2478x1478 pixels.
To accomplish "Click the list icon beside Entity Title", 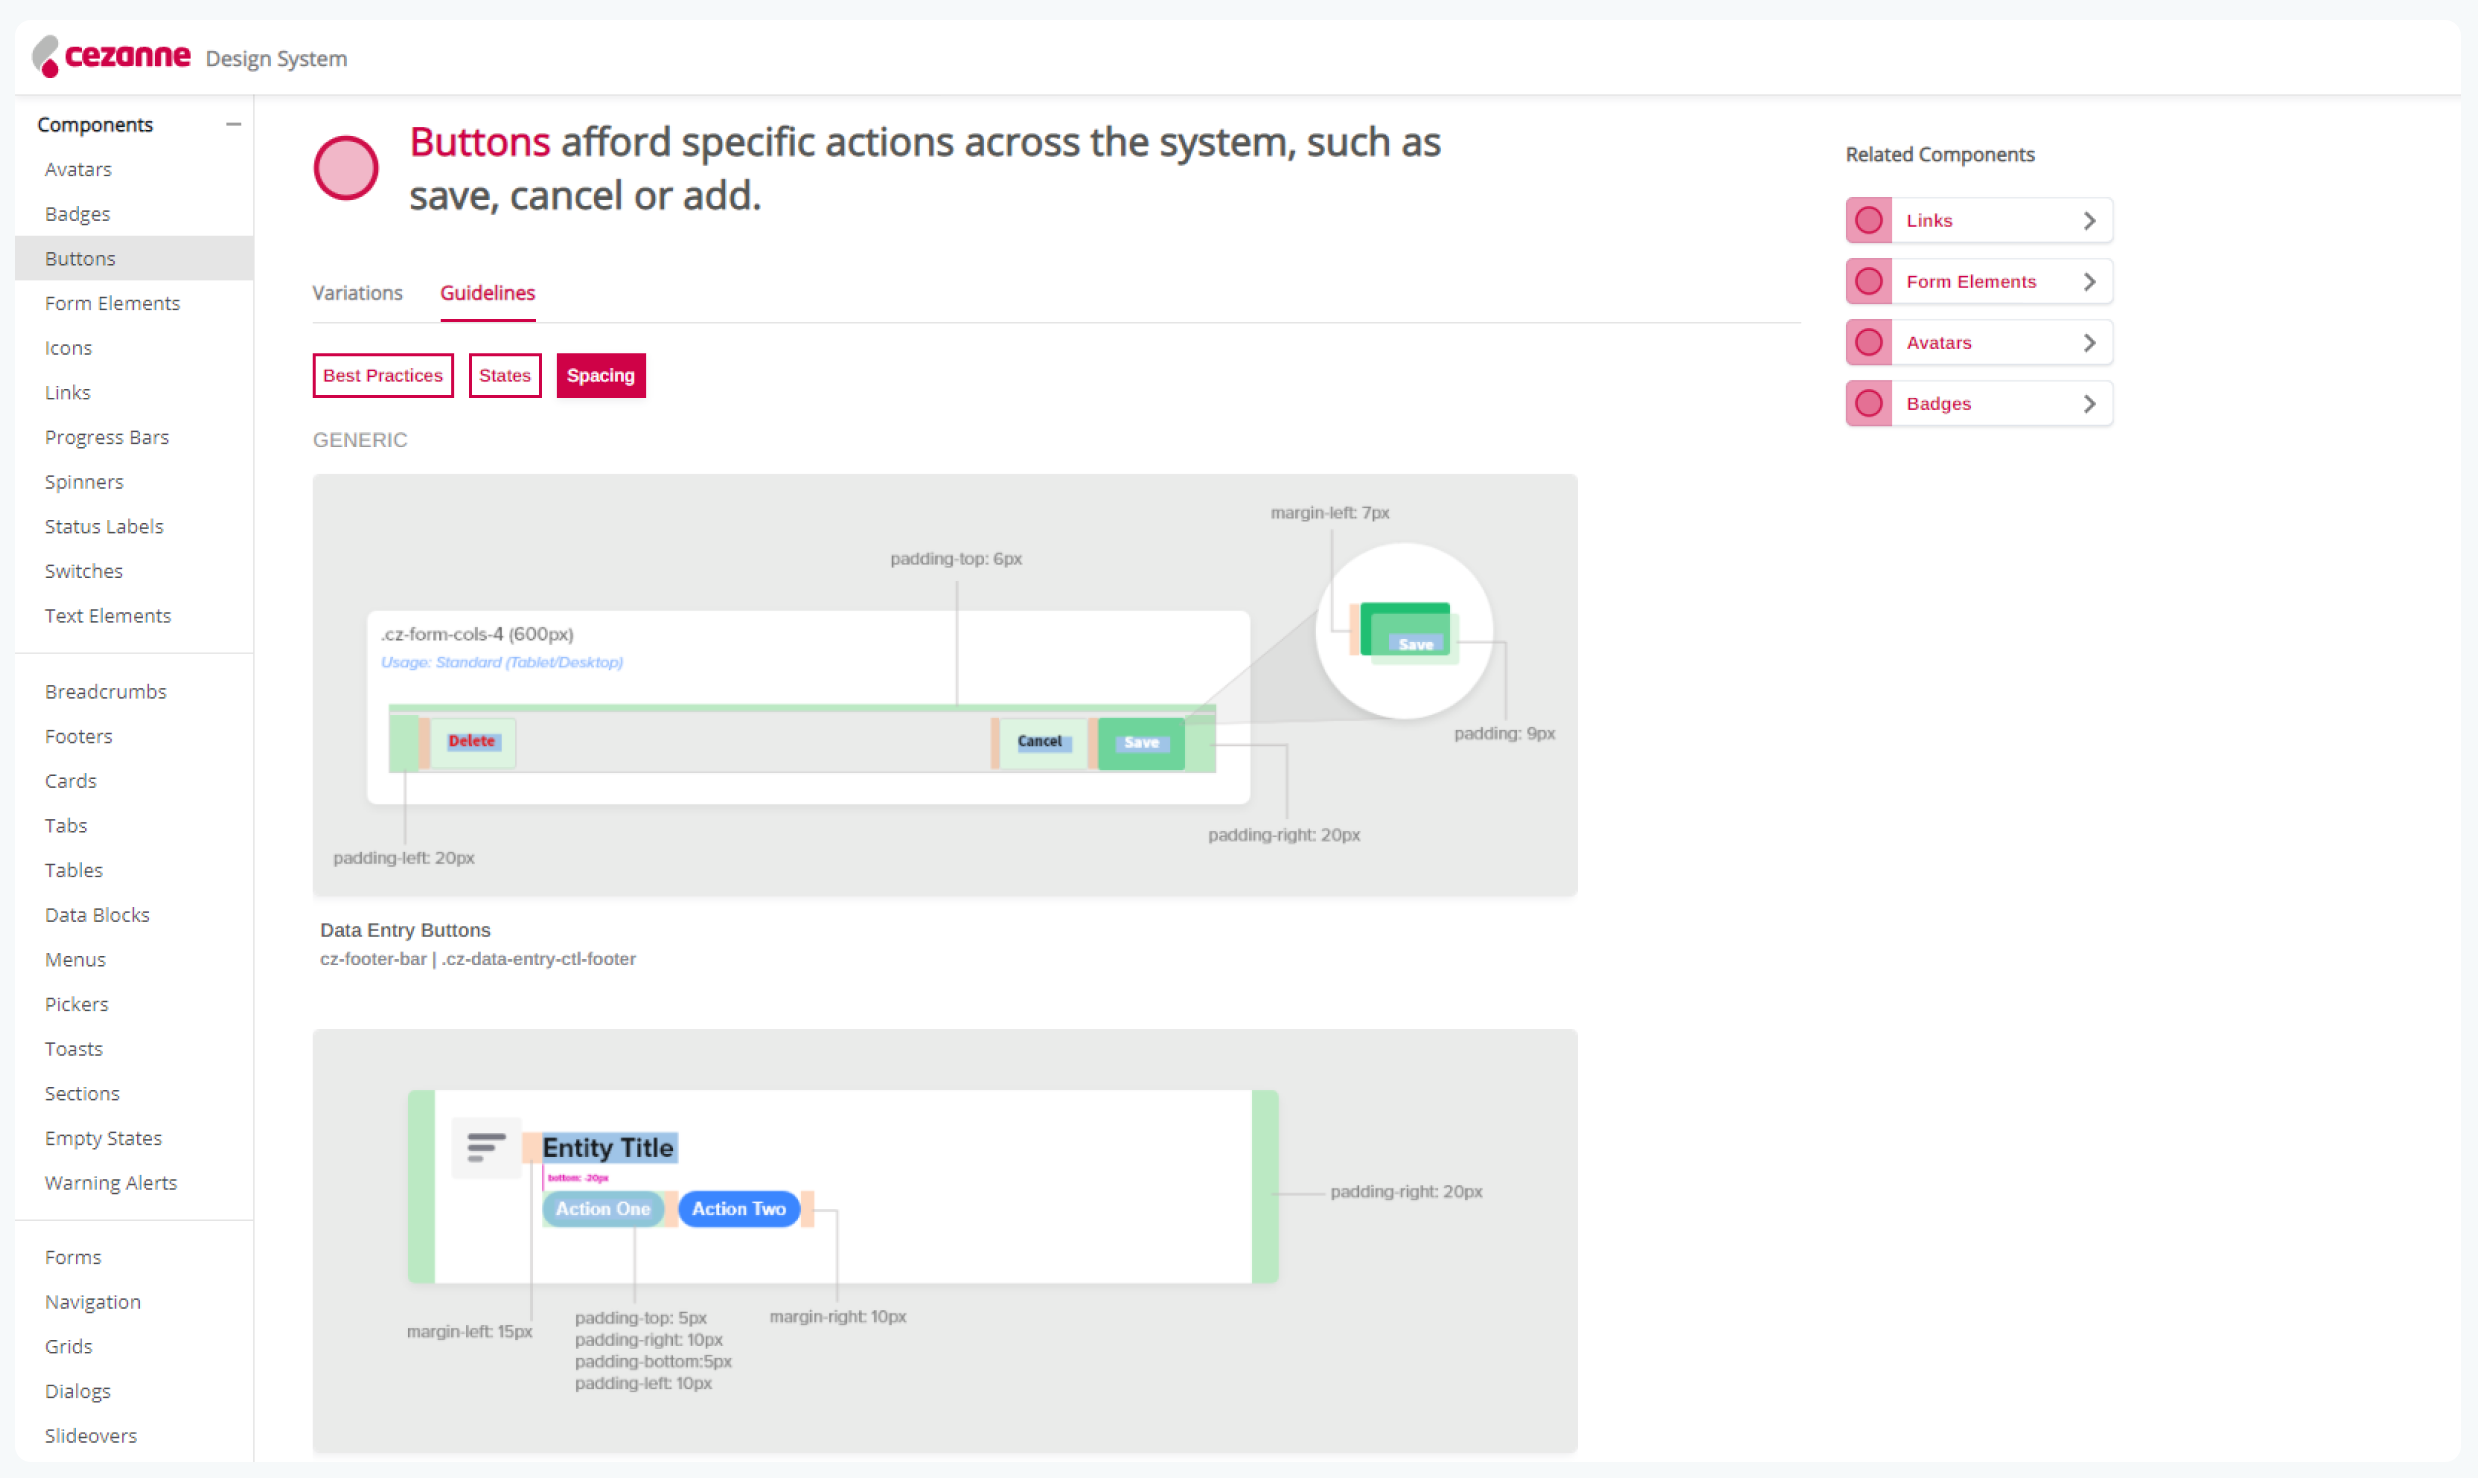I will pos(485,1148).
